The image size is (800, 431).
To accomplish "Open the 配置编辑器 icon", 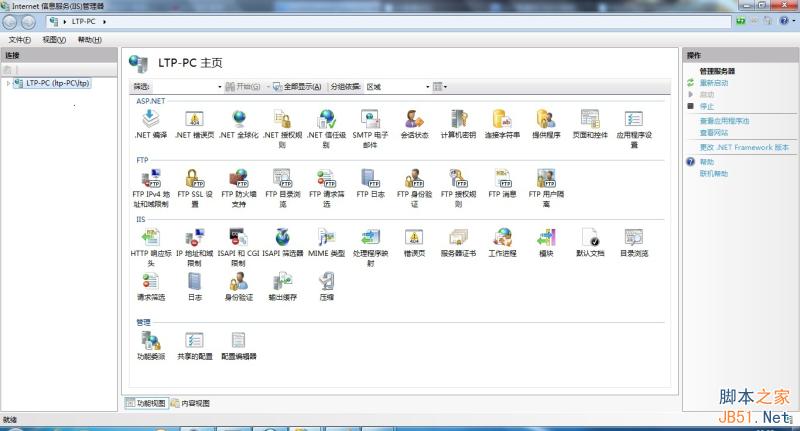I will click(238, 341).
